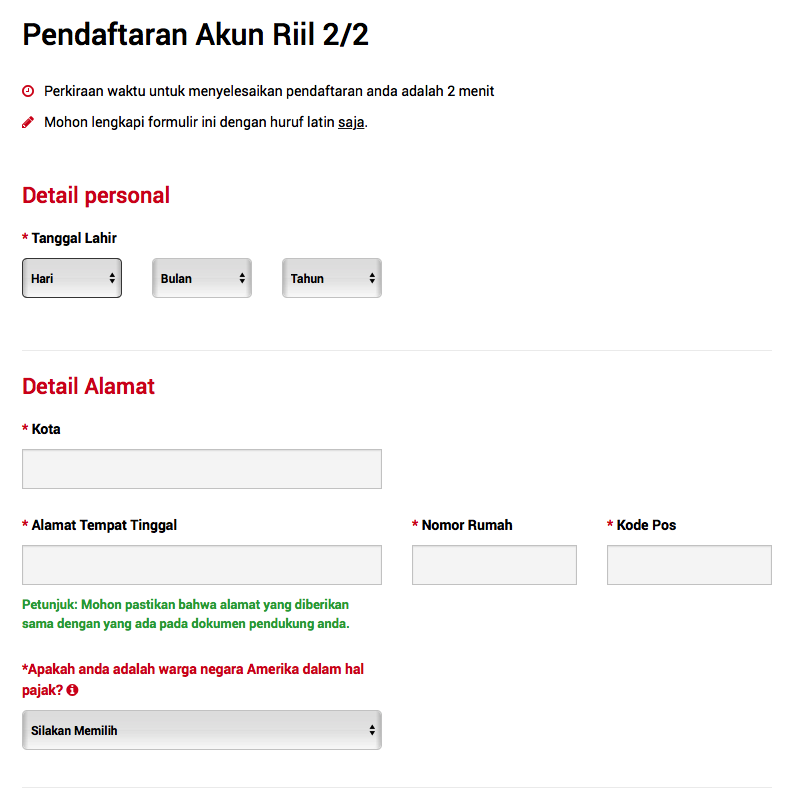800x789 pixels.
Task: Click the green "Petunjuk" hint text
Action: pyautogui.click(x=186, y=614)
